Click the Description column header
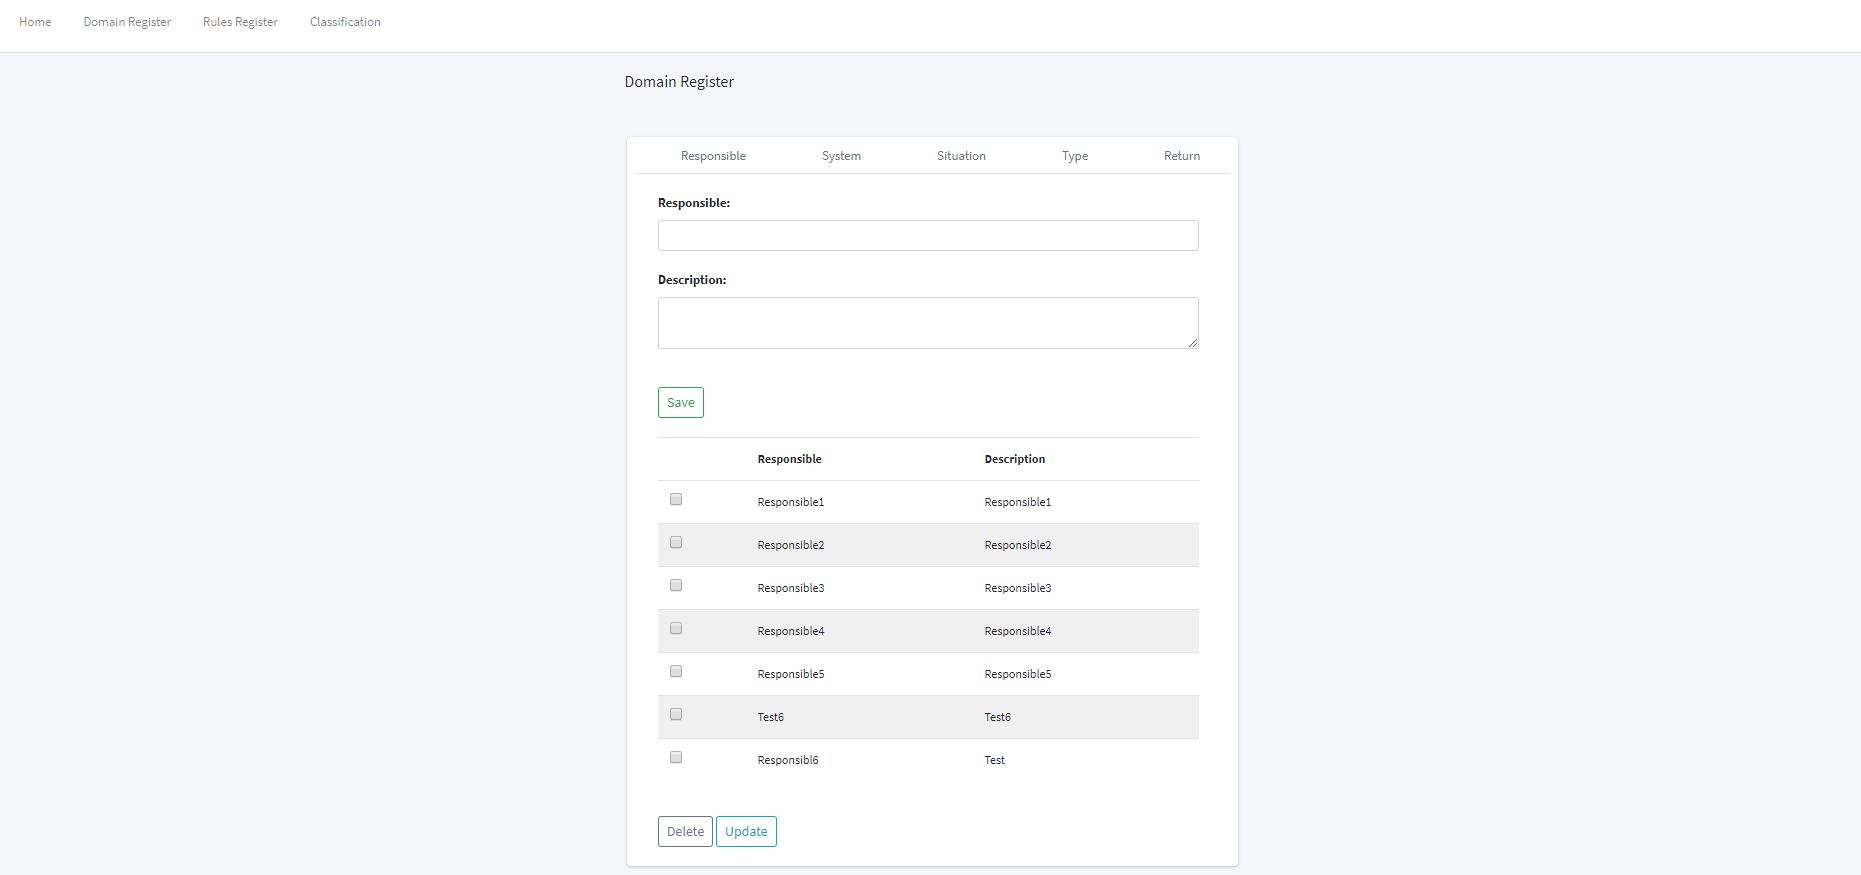1861x875 pixels. pyautogui.click(x=1014, y=459)
